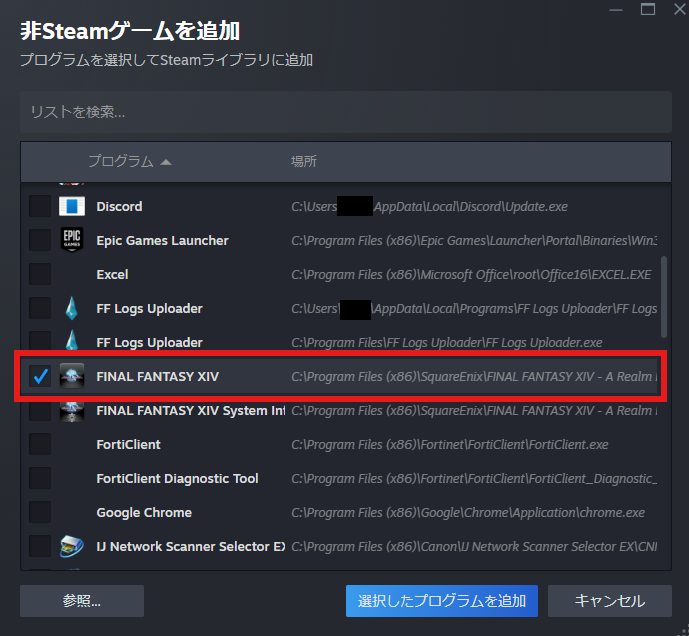The width and height of the screenshot is (689, 636).
Task: Check the FF Logs Uploader AppData row box
Action: (x=40, y=308)
